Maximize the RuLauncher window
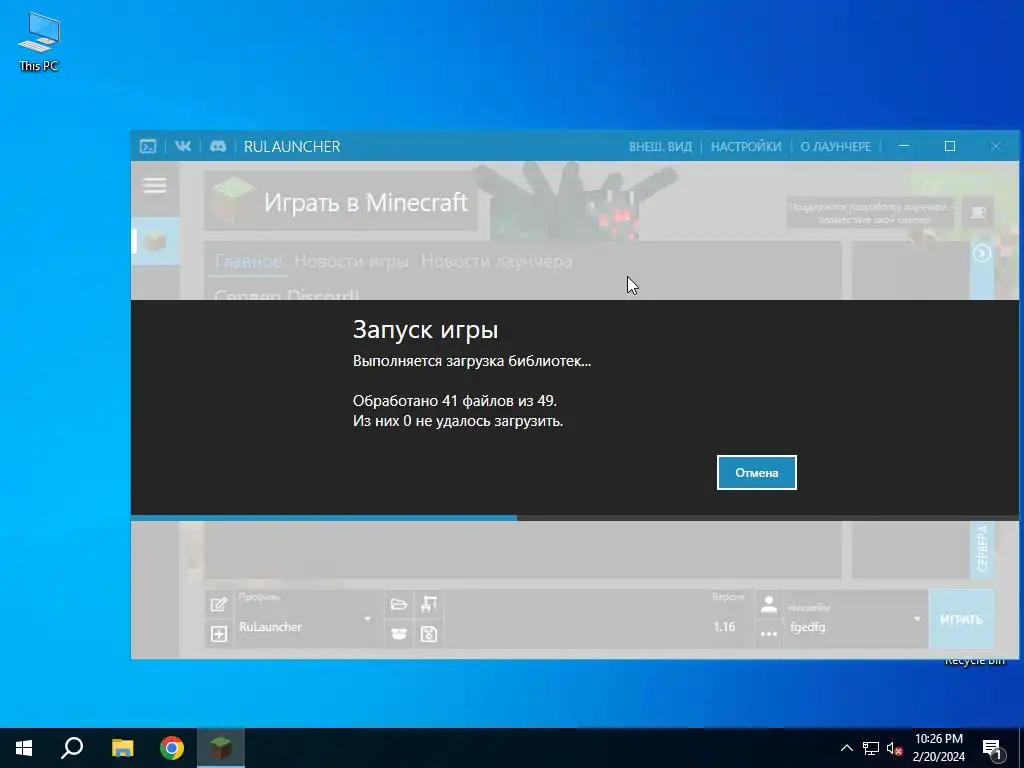This screenshot has width=1024, height=768. click(x=950, y=146)
